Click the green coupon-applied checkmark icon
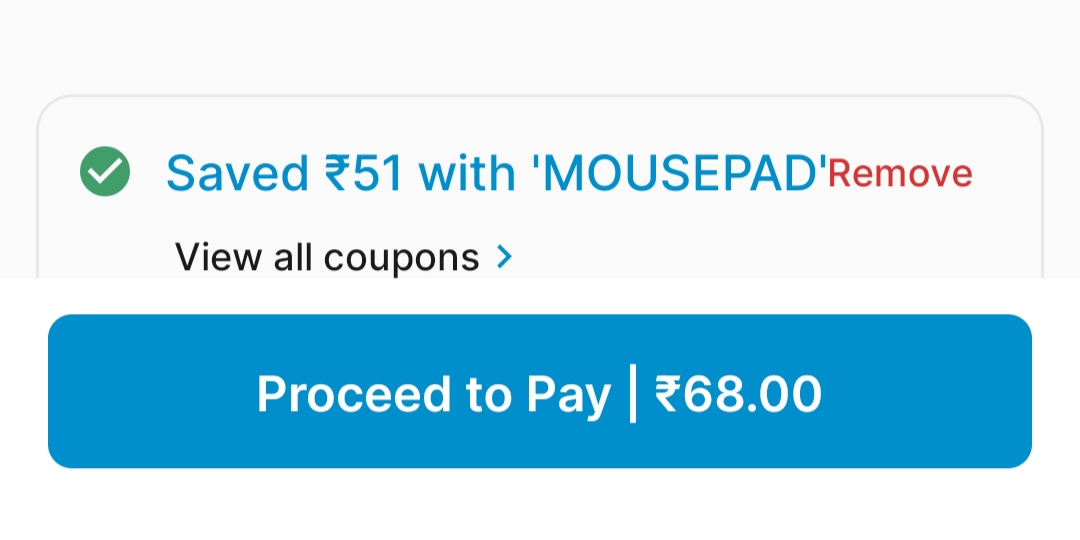Image resolution: width=1080 pixels, height=540 pixels. pos(104,172)
